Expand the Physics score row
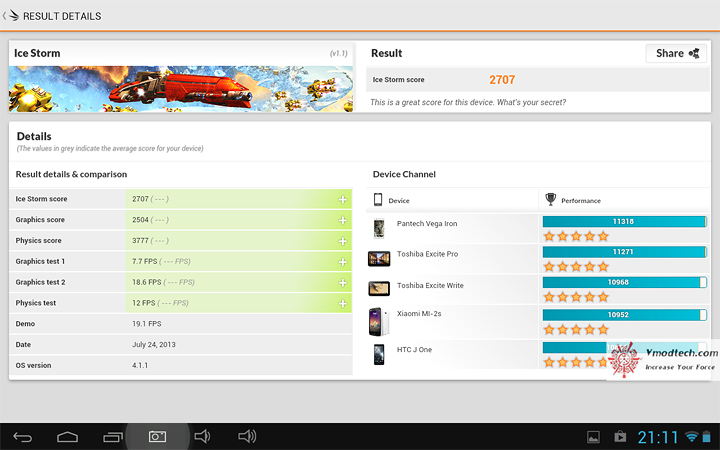The image size is (720, 450). [343, 241]
